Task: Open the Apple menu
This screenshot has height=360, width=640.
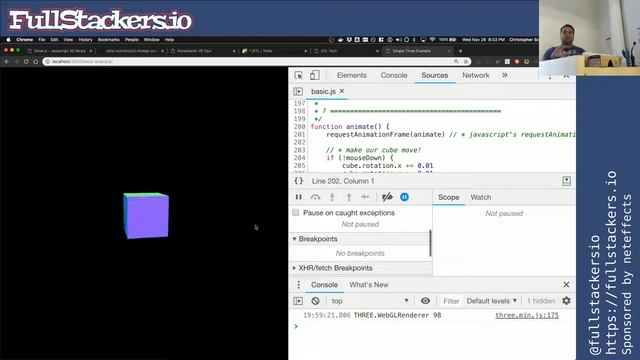Action: 8,40
